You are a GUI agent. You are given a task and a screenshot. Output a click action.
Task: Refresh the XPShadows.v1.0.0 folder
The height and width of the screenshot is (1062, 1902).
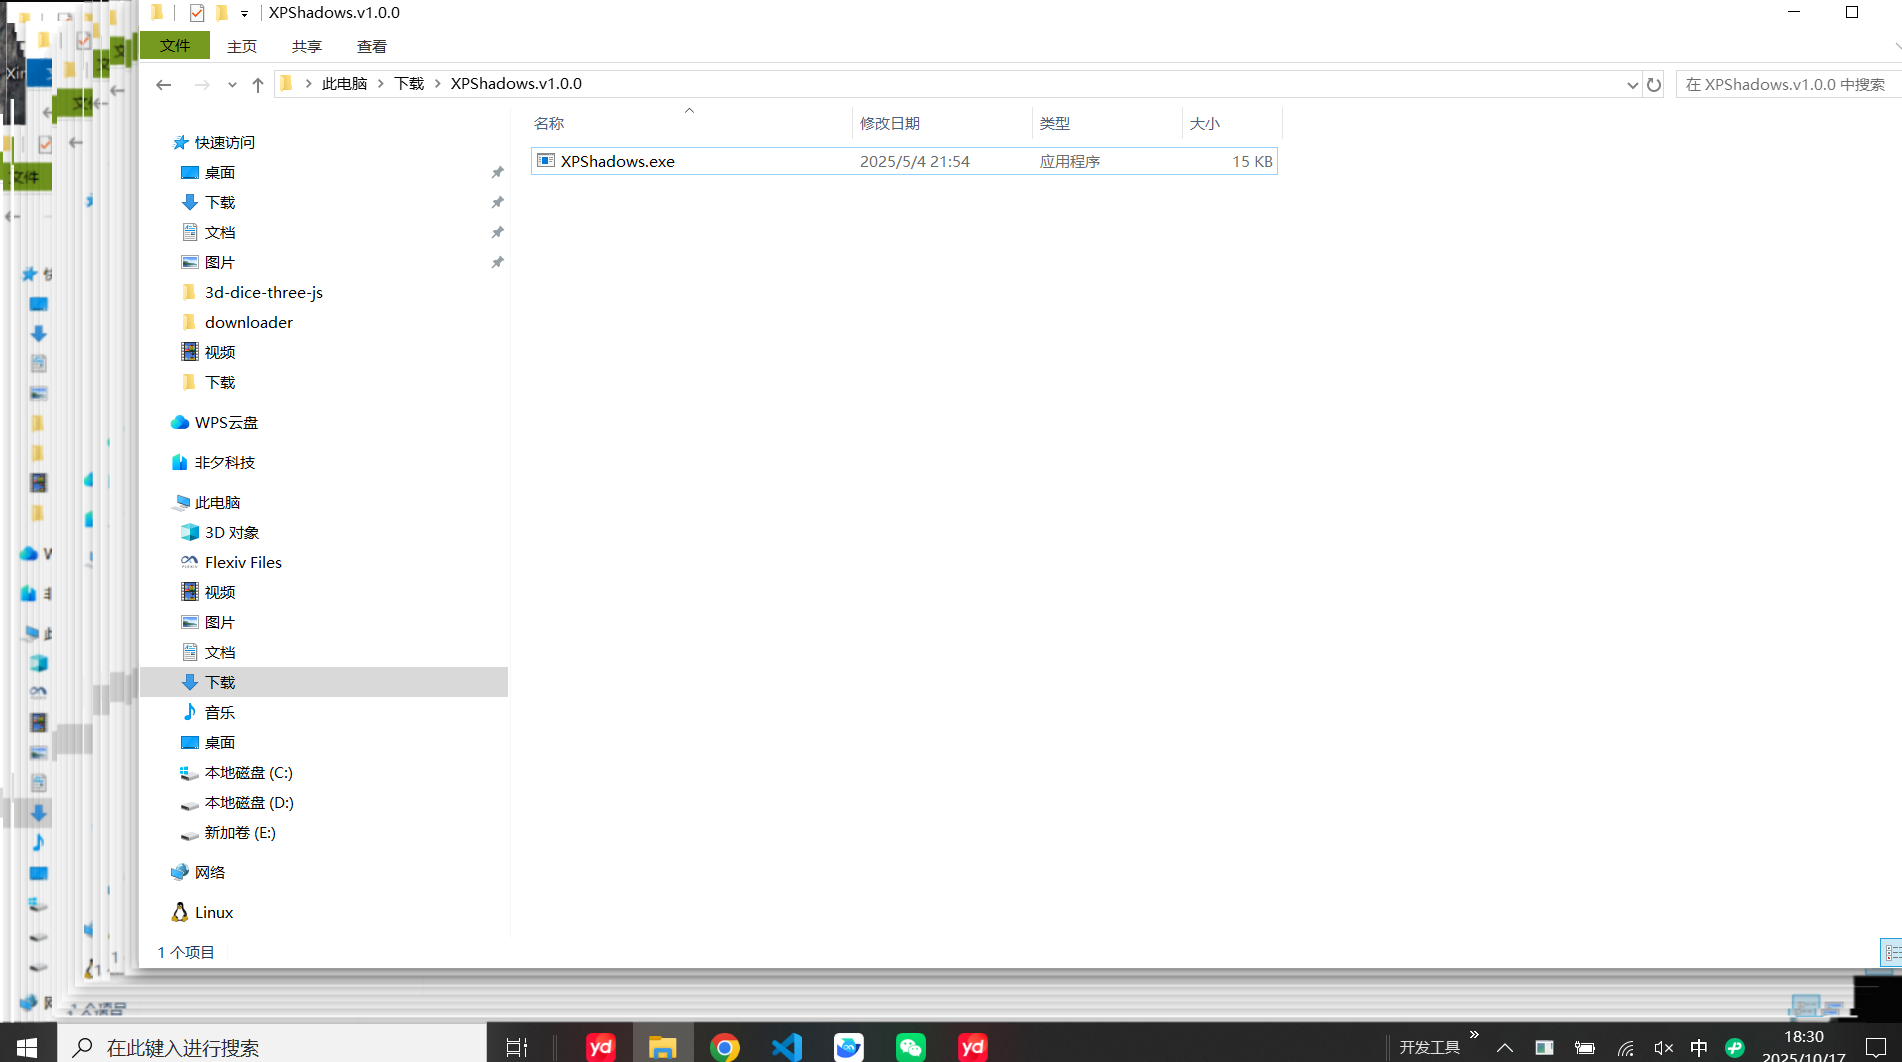pyautogui.click(x=1654, y=85)
